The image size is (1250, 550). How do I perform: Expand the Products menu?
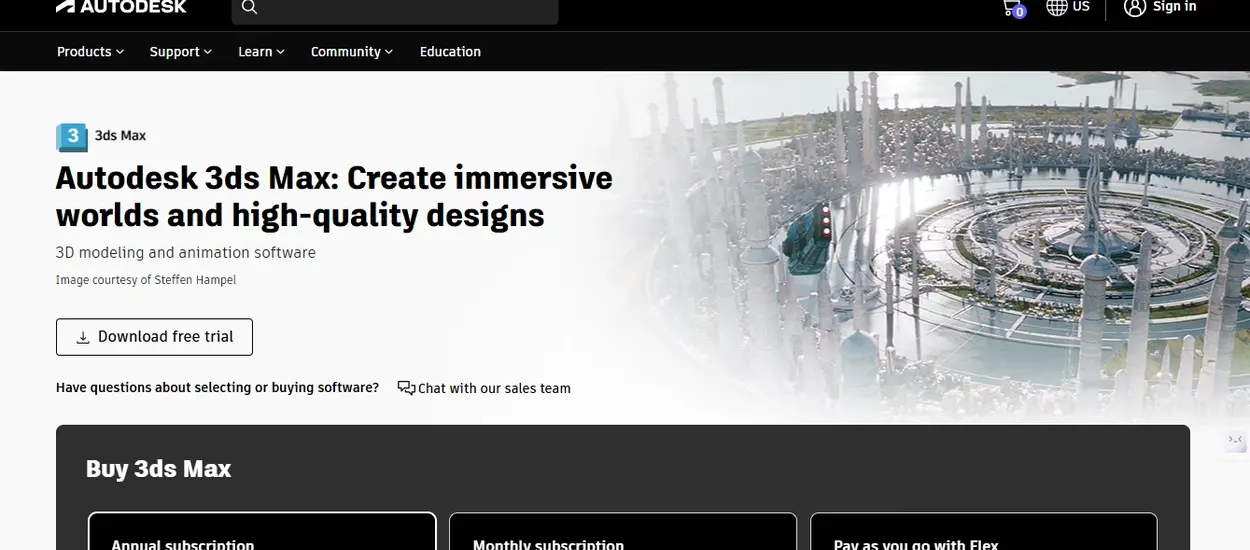click(x=90, y=52)
